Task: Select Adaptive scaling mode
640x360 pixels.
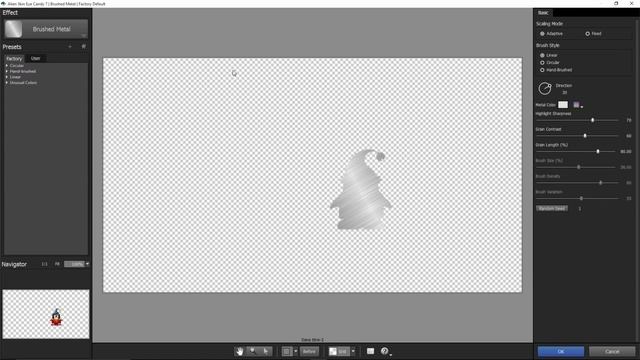Action: (x=542, y=33)
